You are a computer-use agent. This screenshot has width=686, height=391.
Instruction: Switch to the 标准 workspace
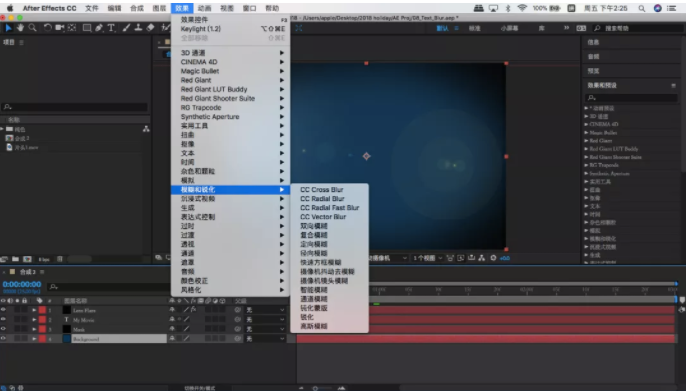(474, 28)
